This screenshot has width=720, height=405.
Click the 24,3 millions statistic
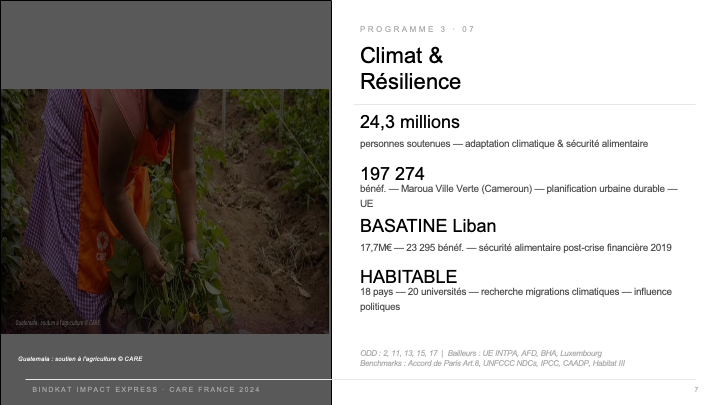point(410,122)
